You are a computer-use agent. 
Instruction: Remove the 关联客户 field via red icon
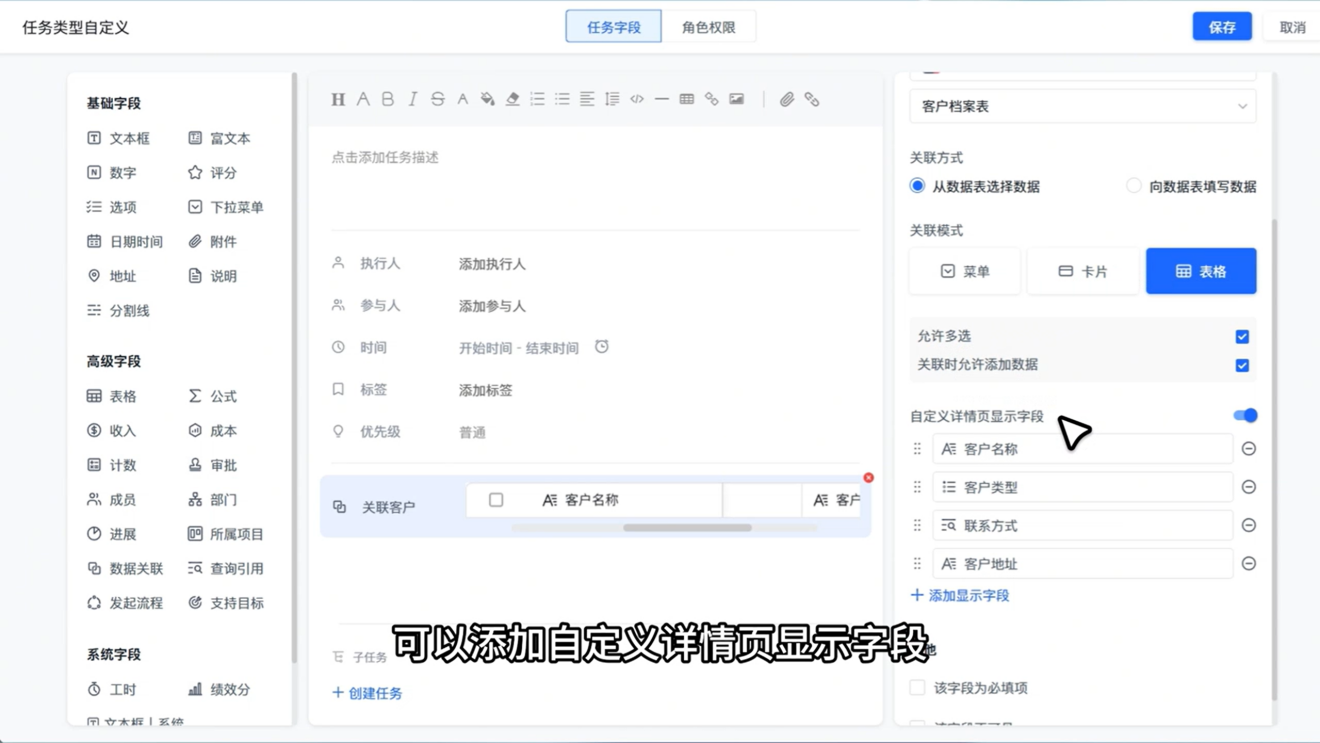pyautogui.click(x=868, y=478)
